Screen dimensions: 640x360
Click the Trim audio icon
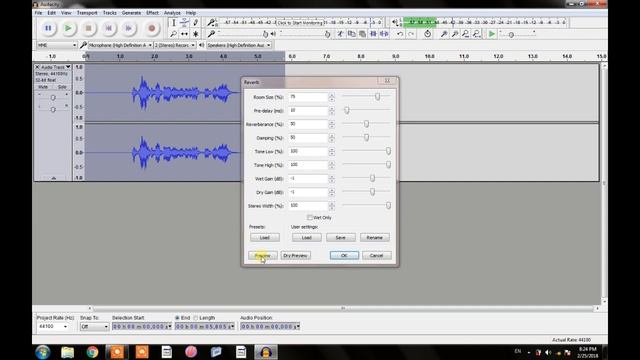pyautogui.click(x=373, y=34)
